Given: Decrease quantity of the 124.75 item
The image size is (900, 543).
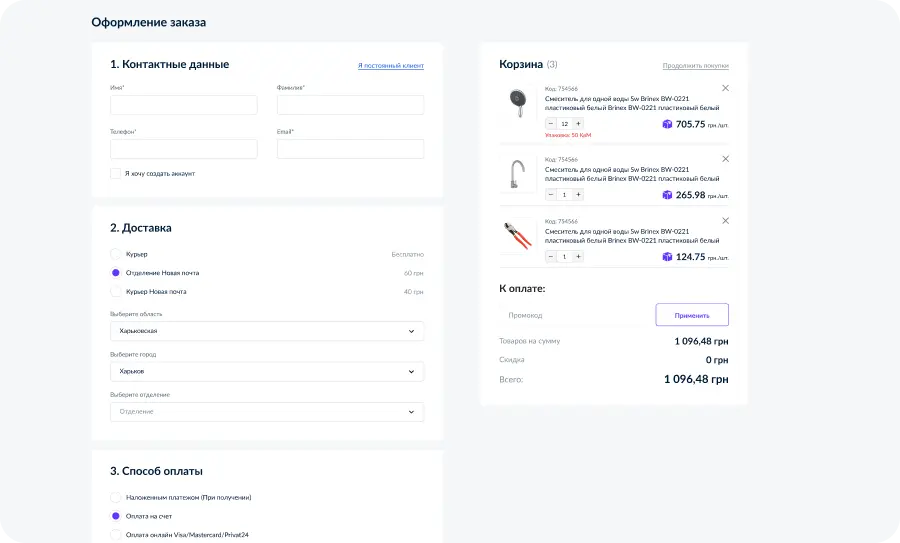Looking at the screenshot, I should [x=551, y=257].
